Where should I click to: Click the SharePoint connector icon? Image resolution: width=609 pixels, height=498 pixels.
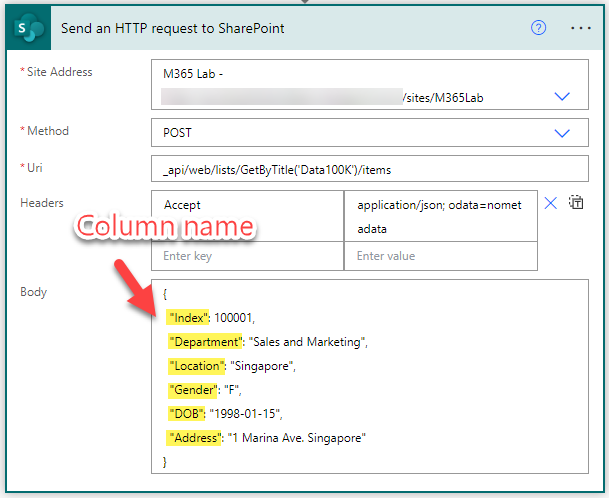[x=28, y=28]
